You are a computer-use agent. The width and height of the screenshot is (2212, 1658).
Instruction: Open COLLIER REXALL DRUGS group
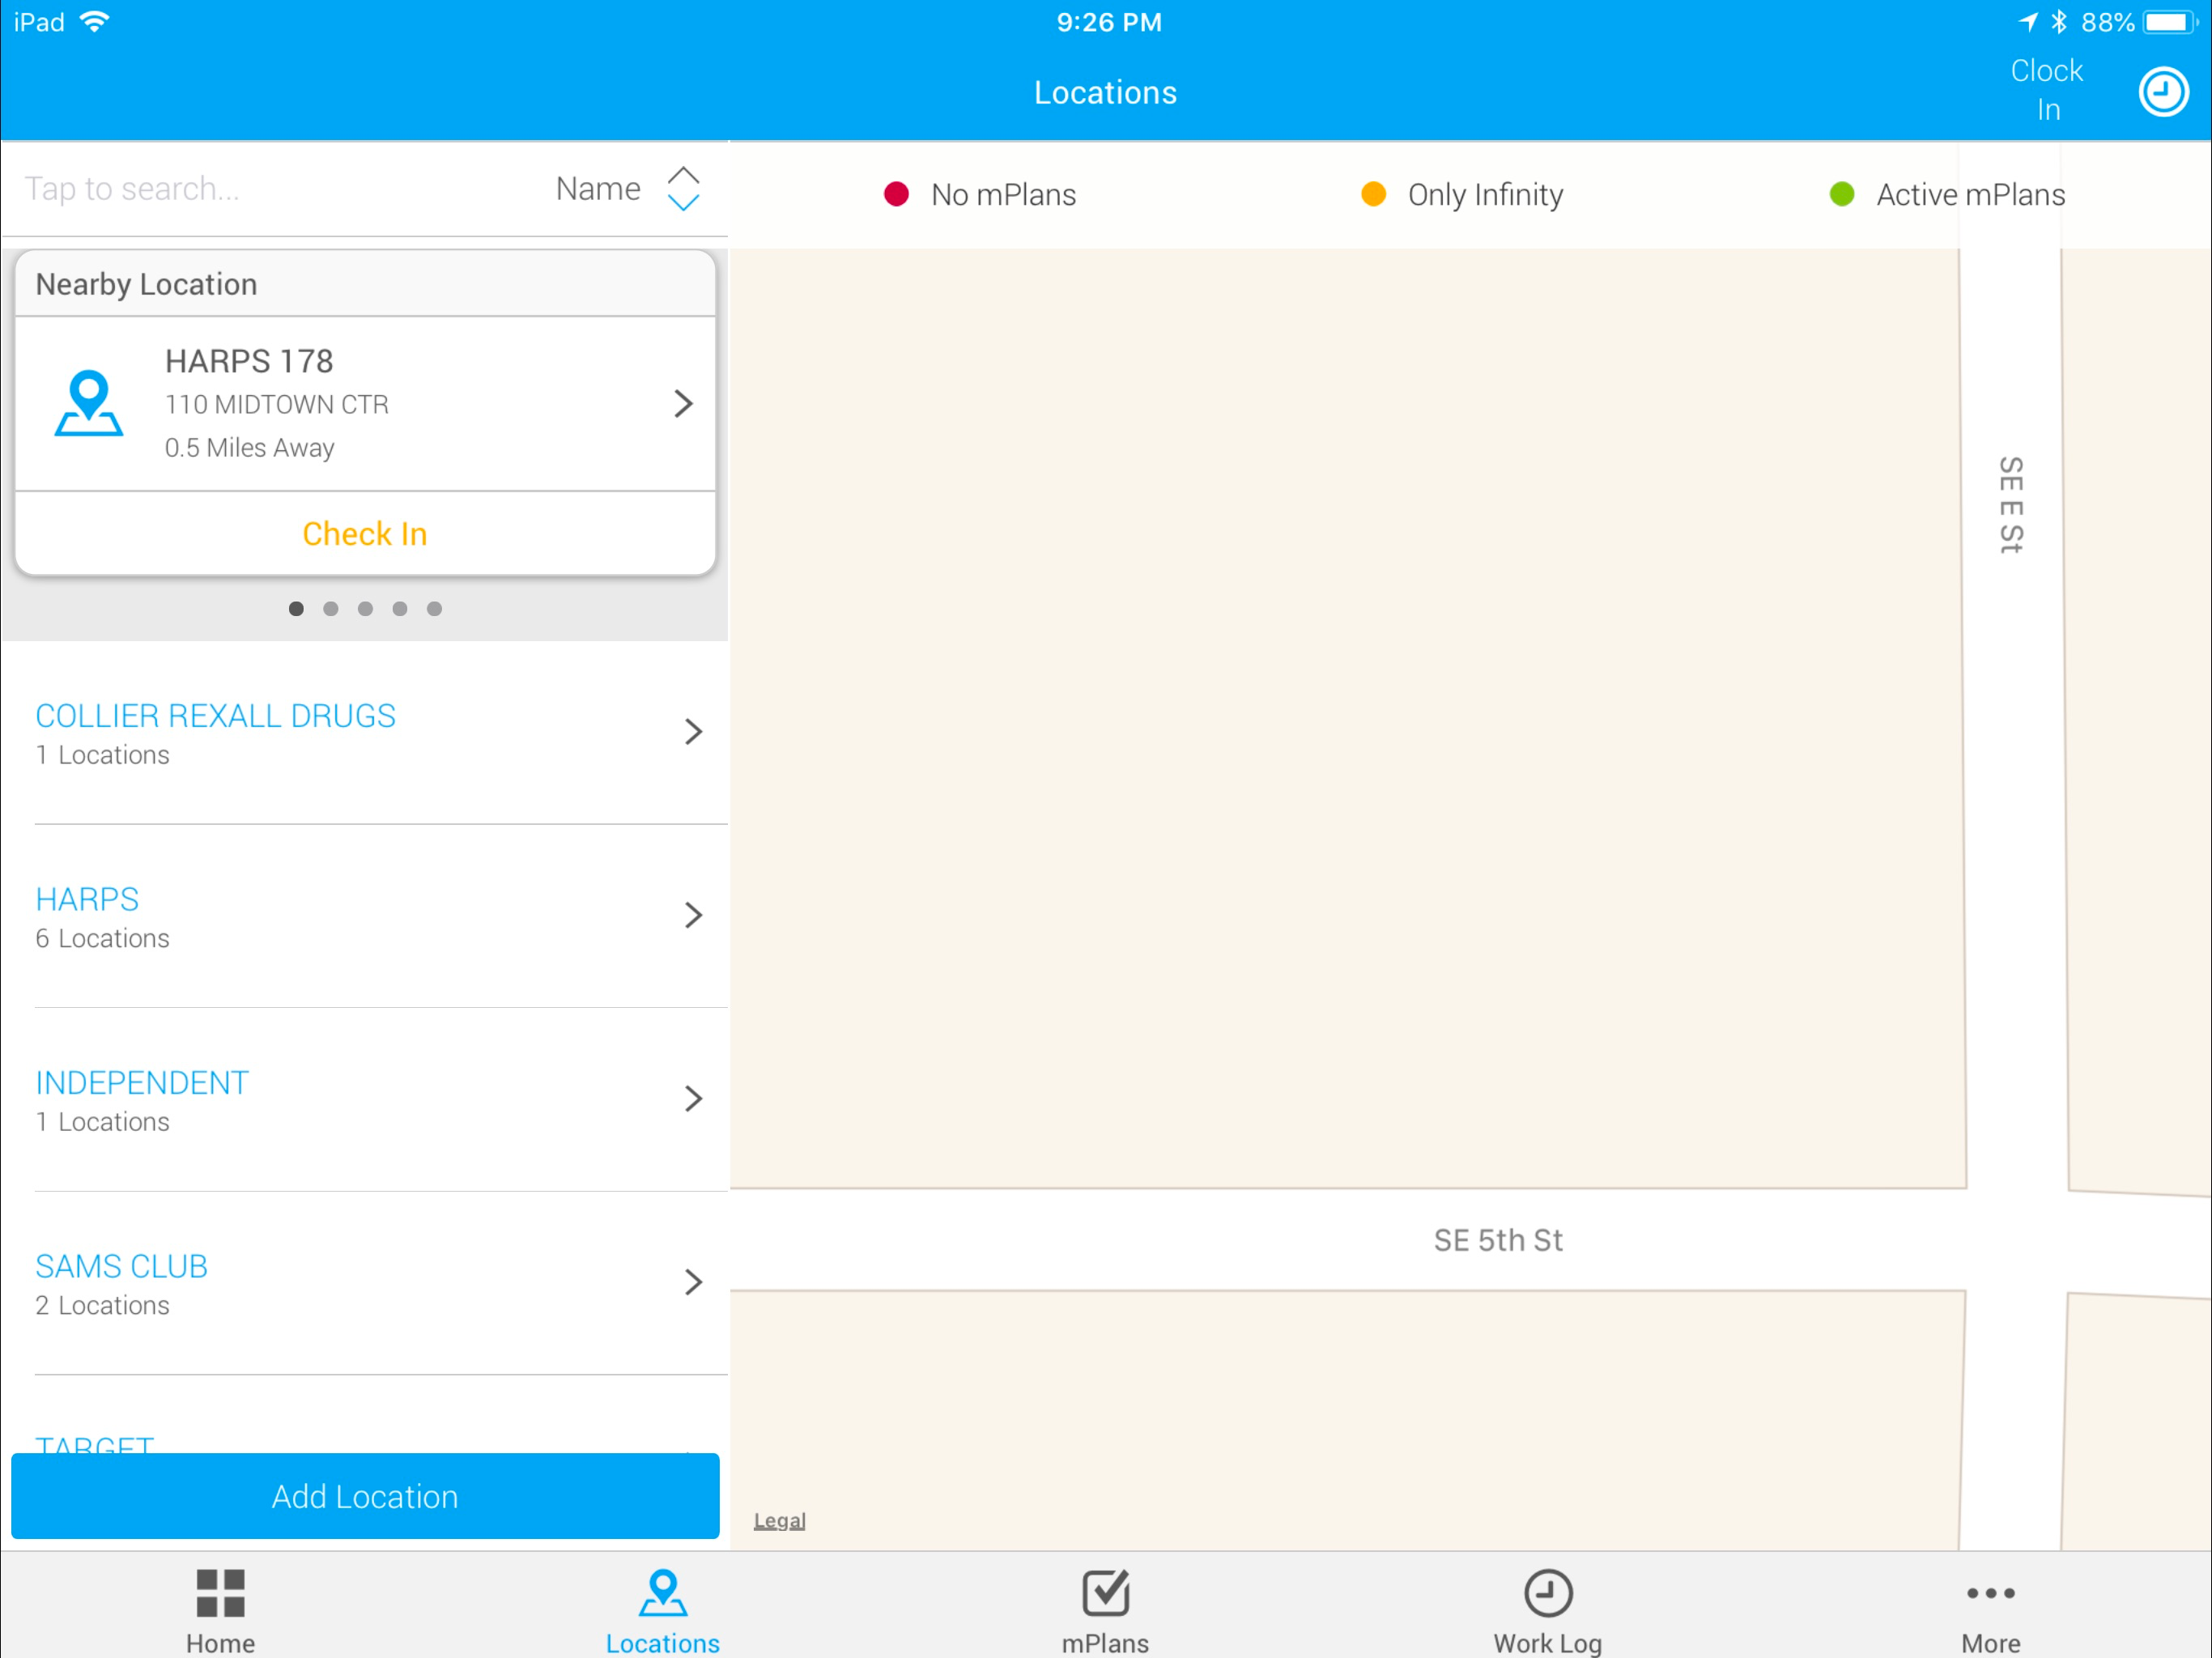[365, 733]
